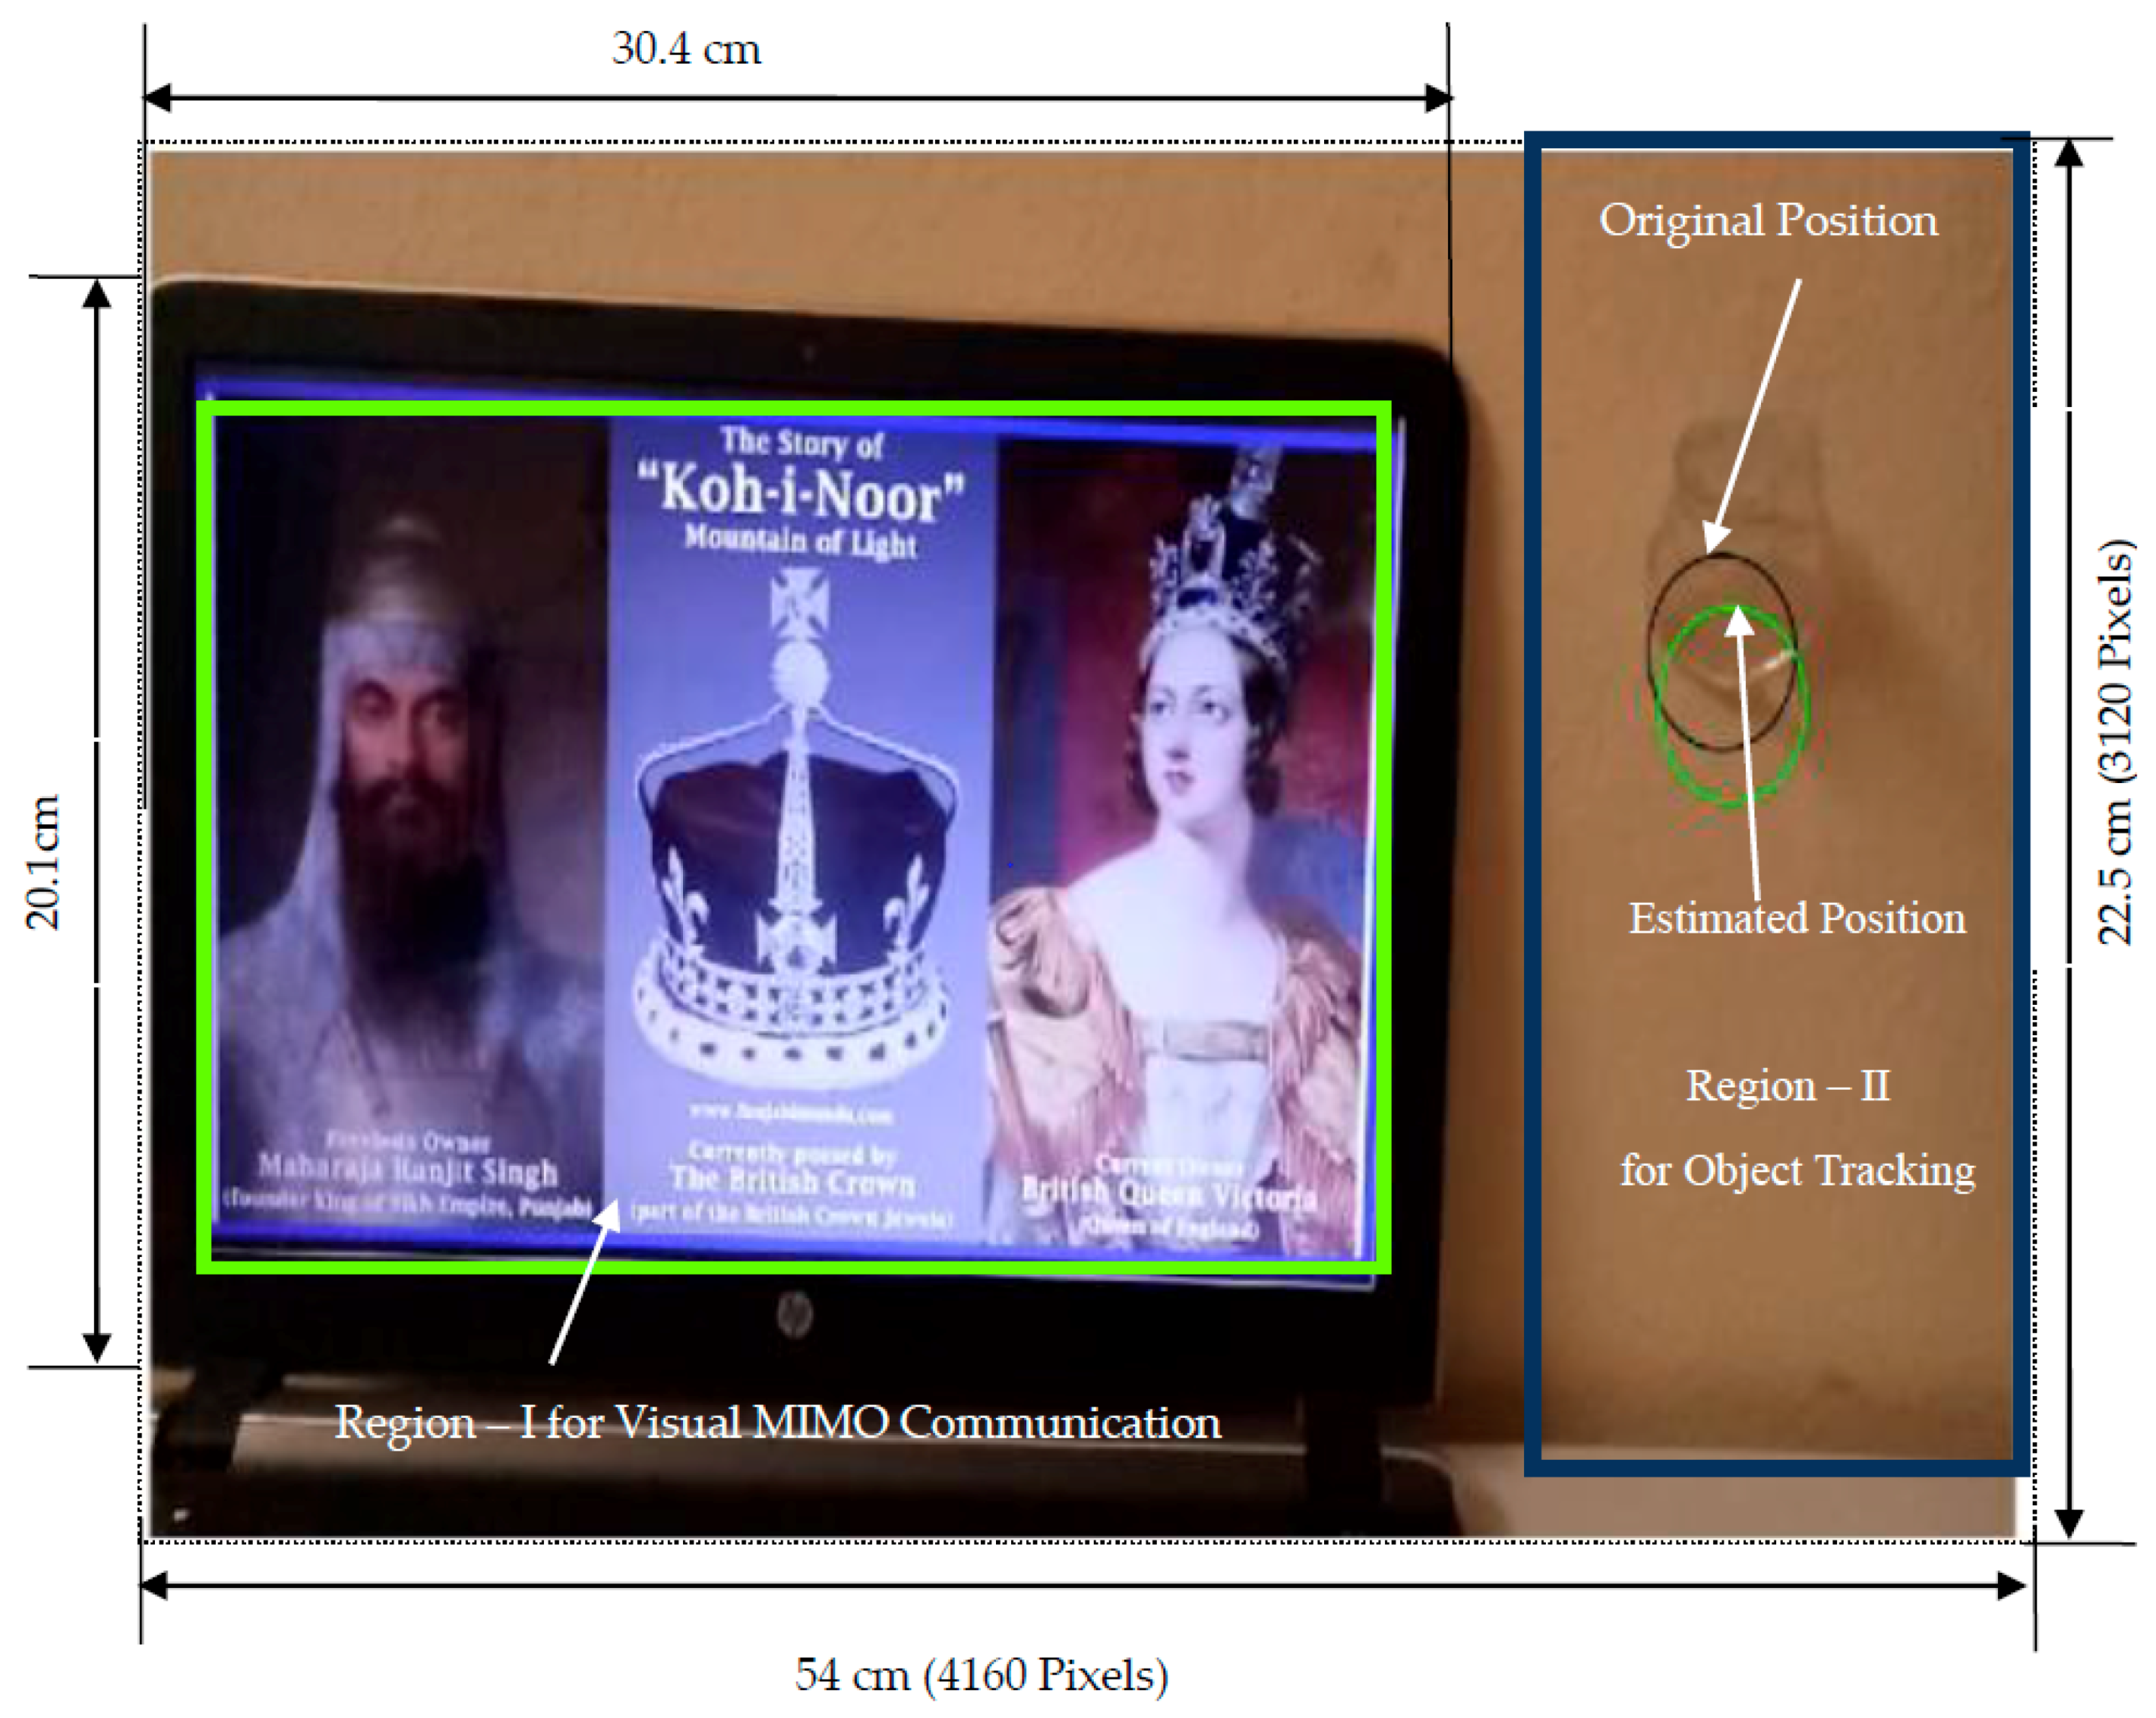The width and height of the screenshot is (2156, 1718).
Task: Click the arrow pointing from Original Position label
Action: 1755,415
